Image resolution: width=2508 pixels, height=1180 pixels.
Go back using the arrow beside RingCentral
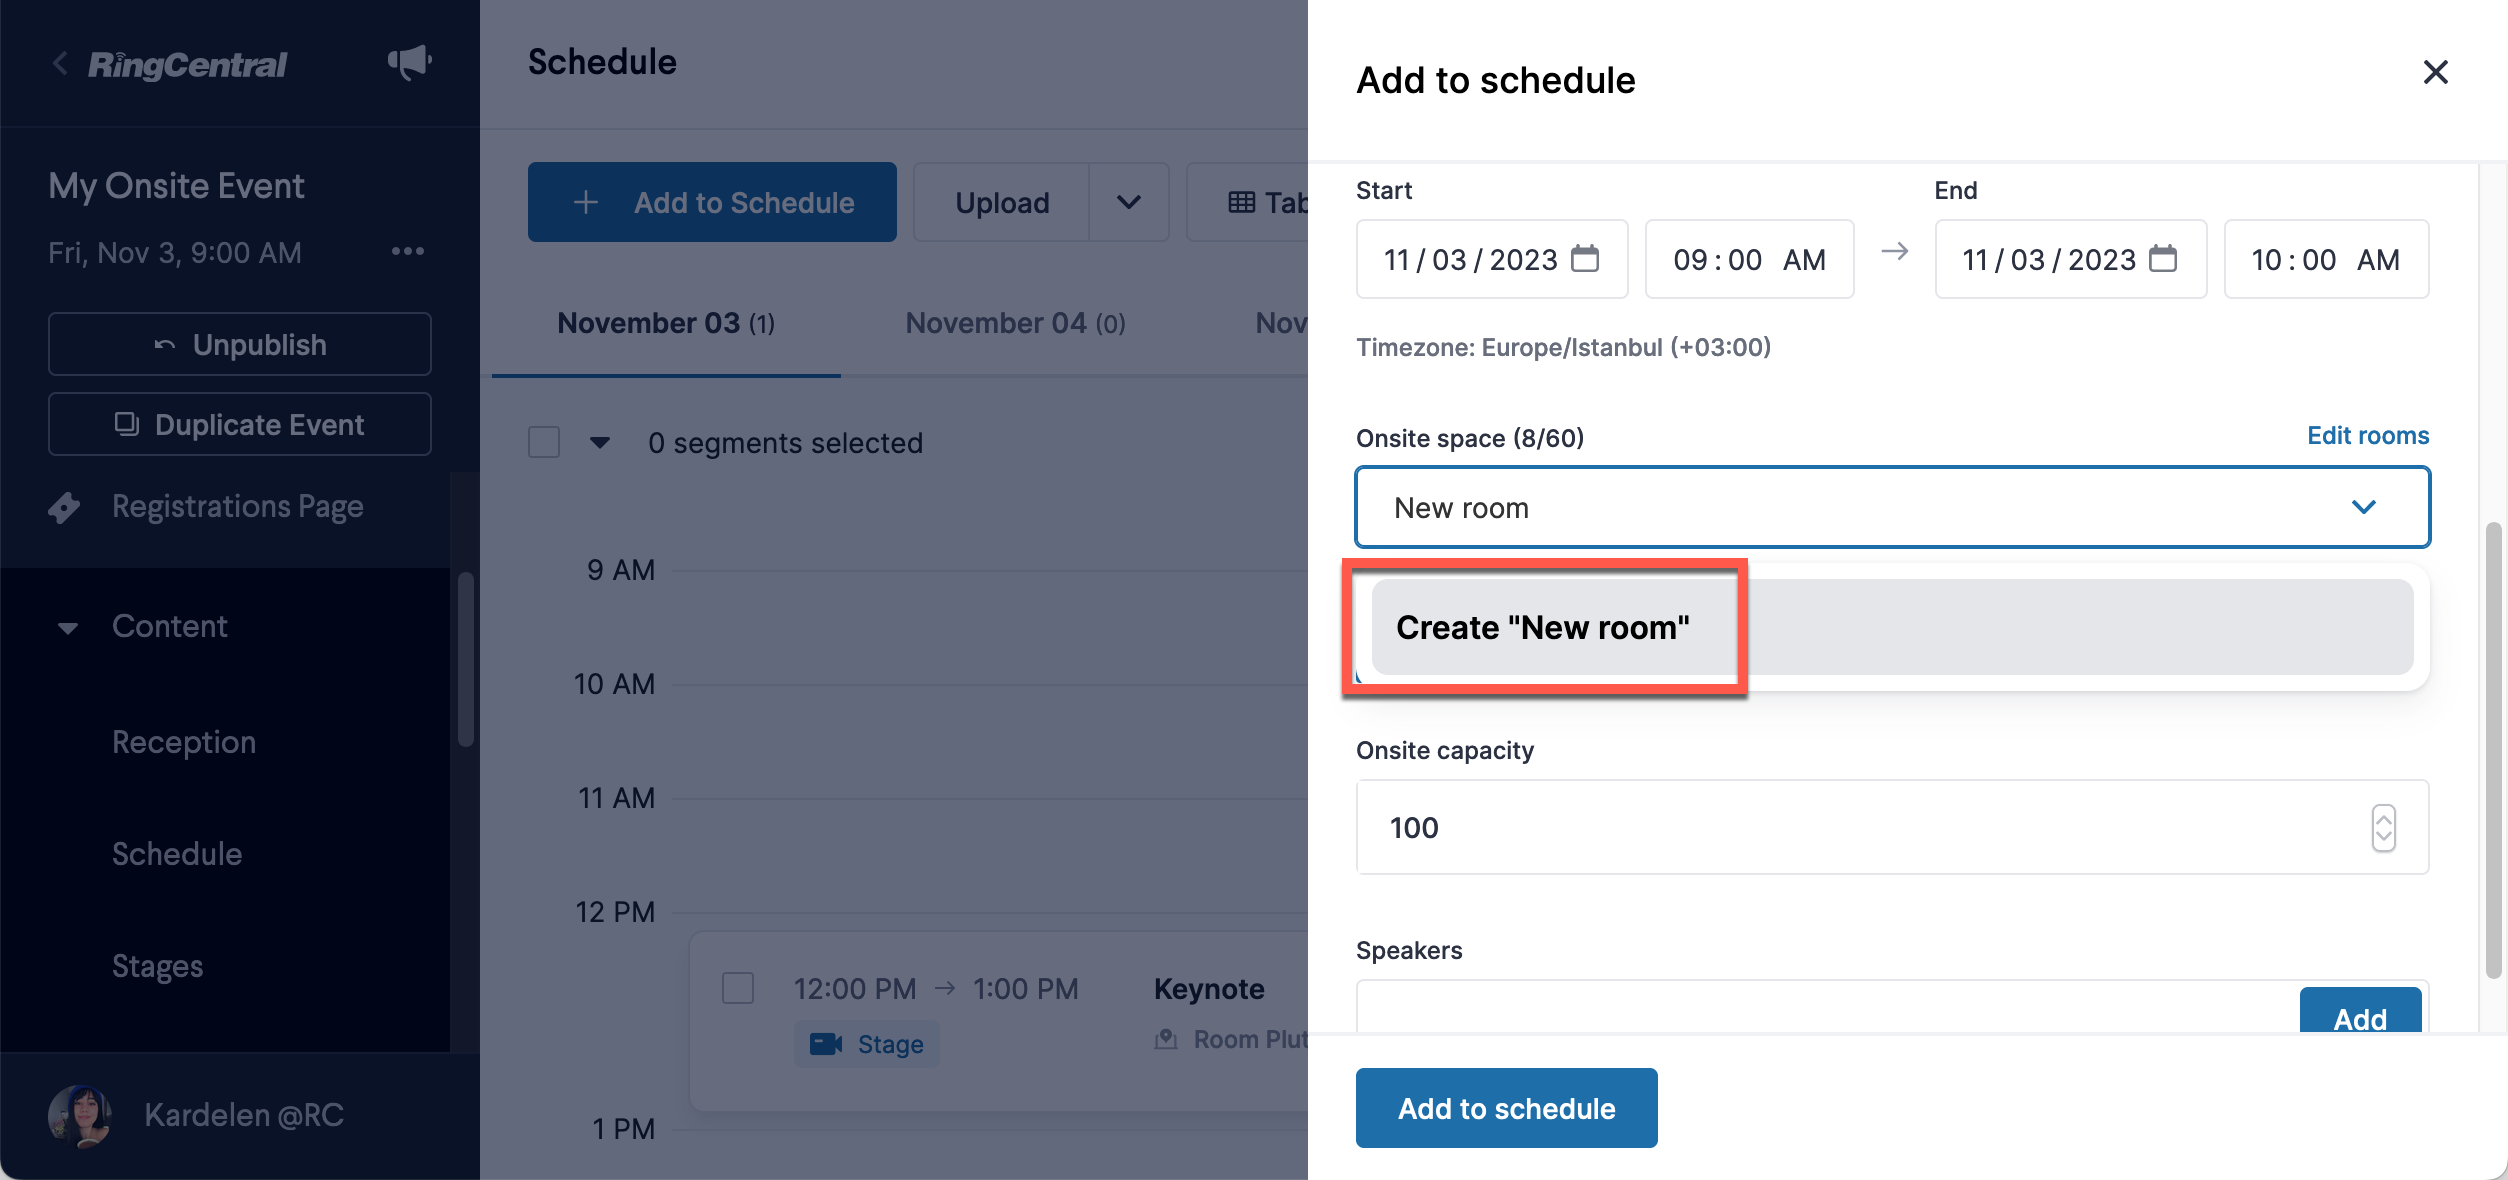click(60, 63)
